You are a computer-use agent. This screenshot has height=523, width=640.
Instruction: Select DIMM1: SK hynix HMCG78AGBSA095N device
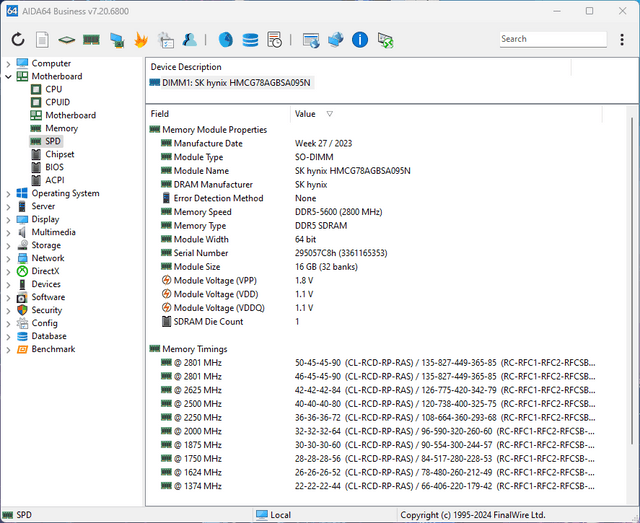pyautogui.click(x=231, y=83)
